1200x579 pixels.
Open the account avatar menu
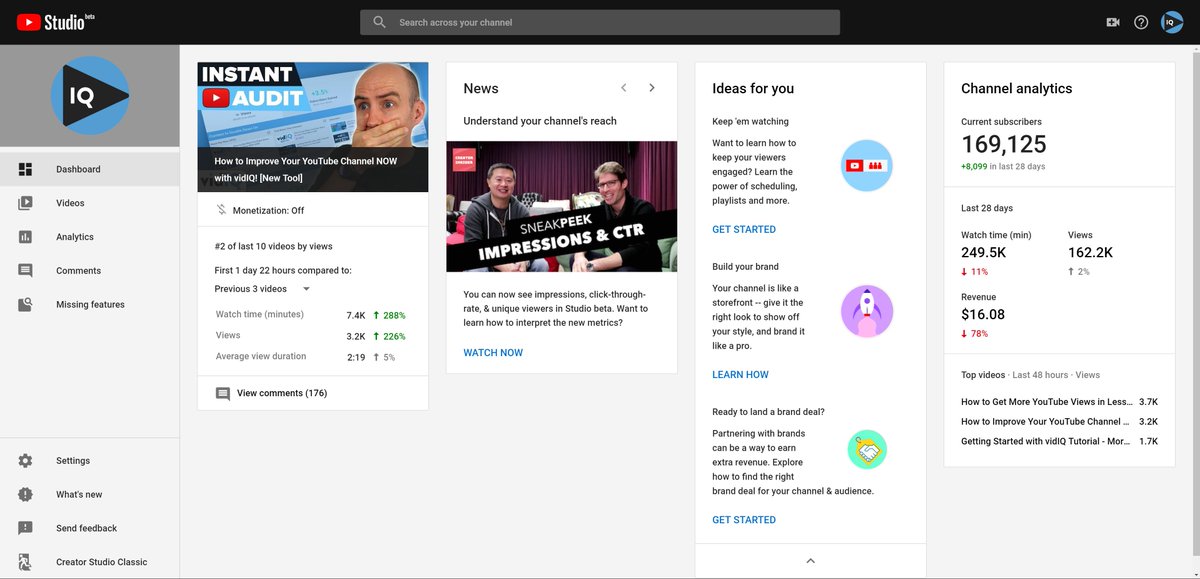[1172, 22]
